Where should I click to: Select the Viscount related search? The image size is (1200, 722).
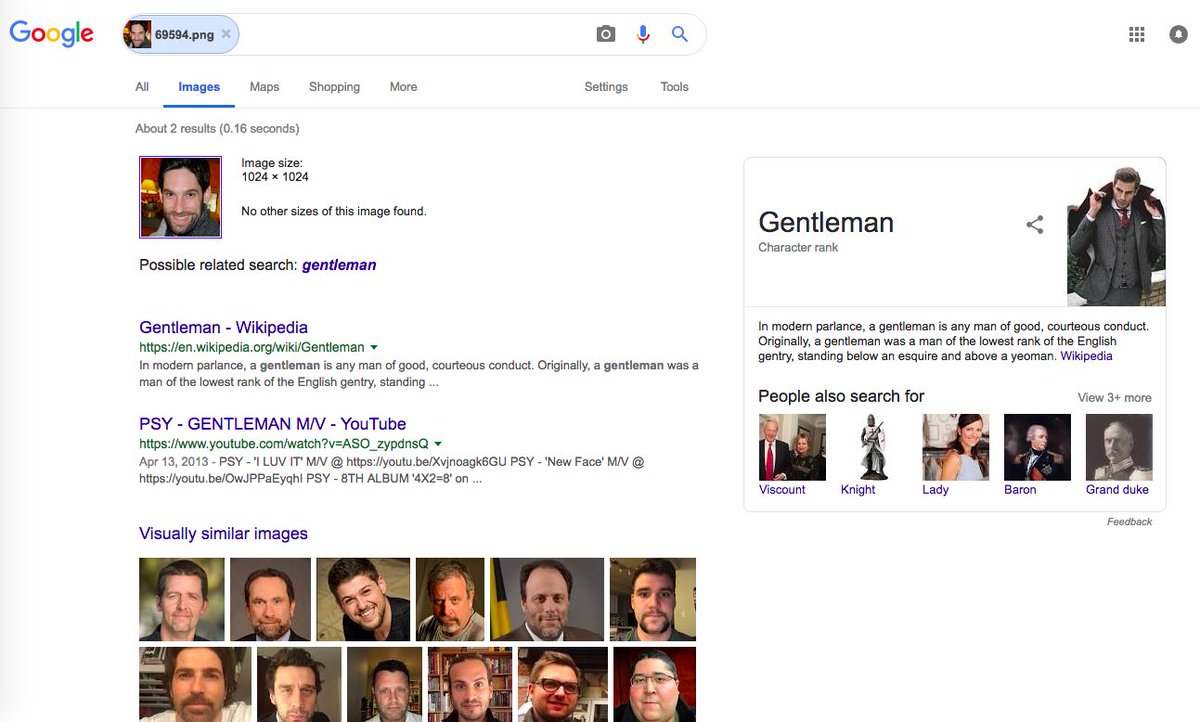[792, 454]
